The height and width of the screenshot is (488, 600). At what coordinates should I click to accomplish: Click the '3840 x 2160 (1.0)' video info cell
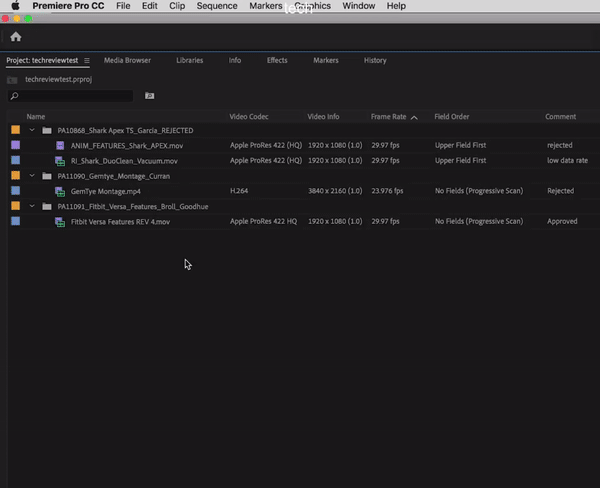pyautogui.click(x=335, y=191)
